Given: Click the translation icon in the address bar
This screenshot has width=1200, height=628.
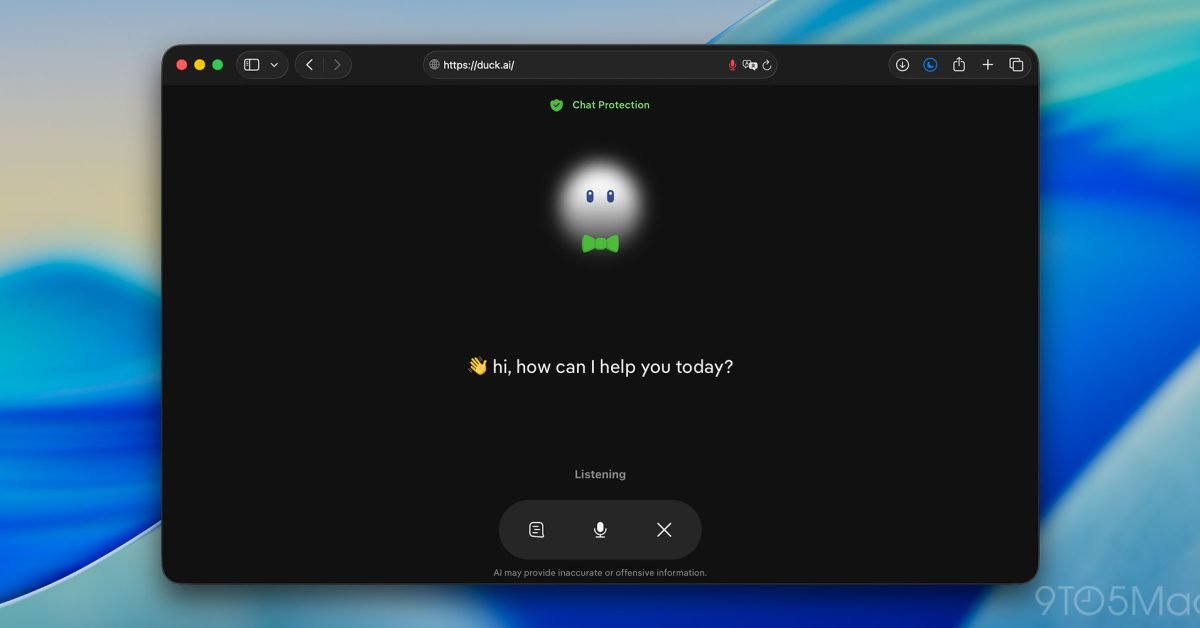Looking at the screenshot, I should point(750,64).
